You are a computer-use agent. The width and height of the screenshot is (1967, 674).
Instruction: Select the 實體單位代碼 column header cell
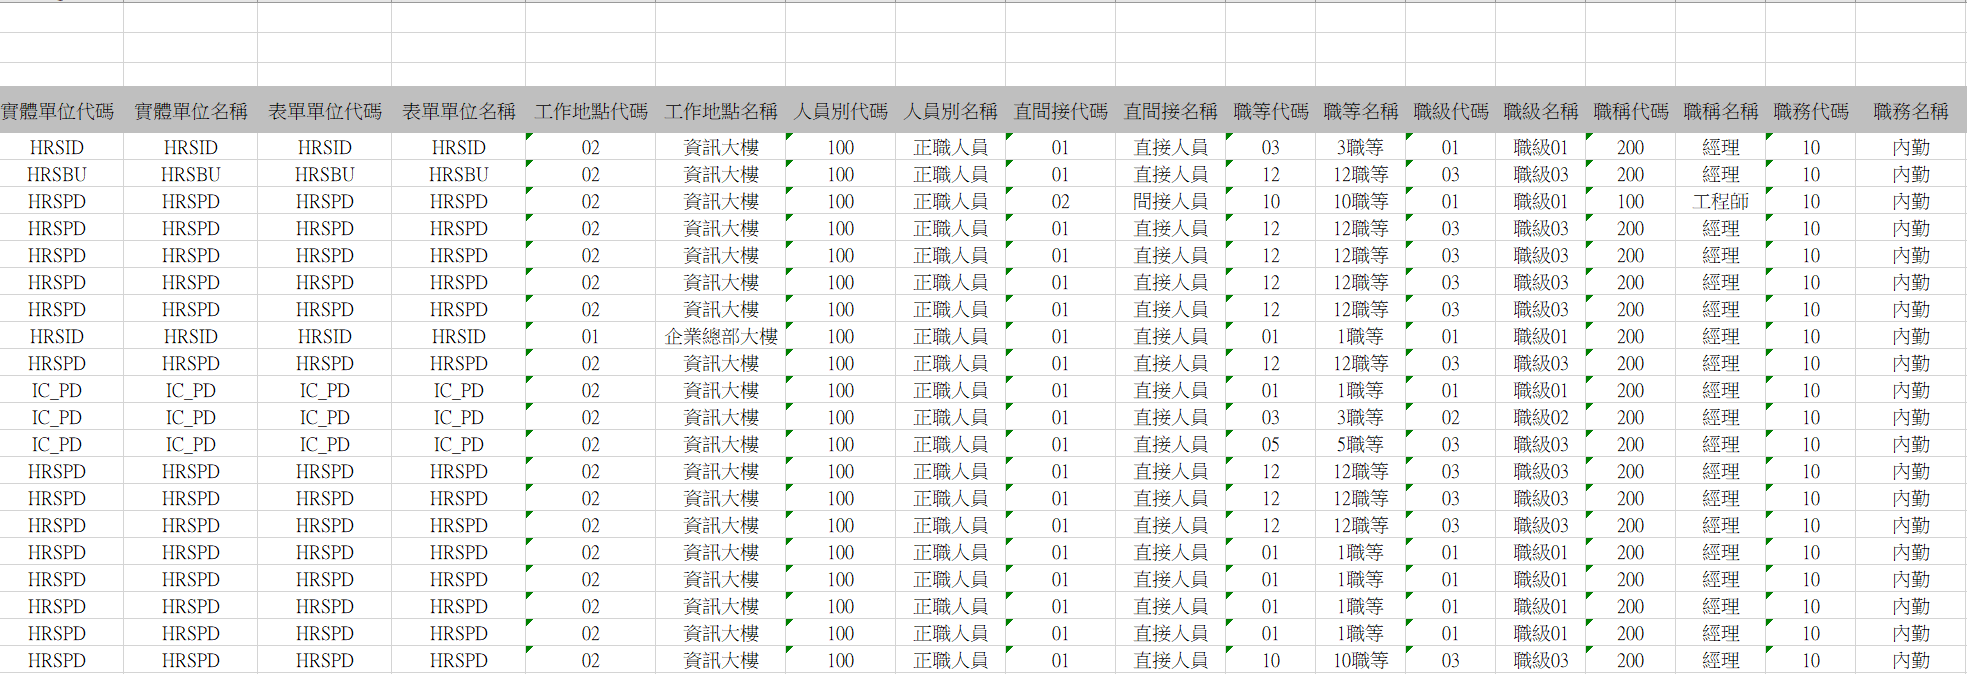[x=57, y=111]
